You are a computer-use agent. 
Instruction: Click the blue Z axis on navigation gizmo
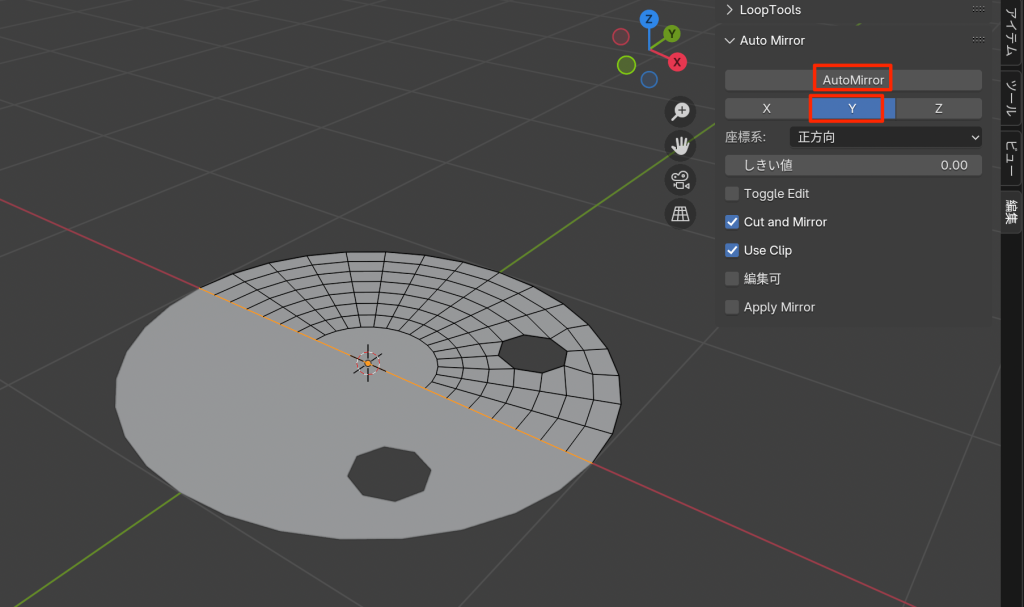pyautogui.click(x=649, y=19)
